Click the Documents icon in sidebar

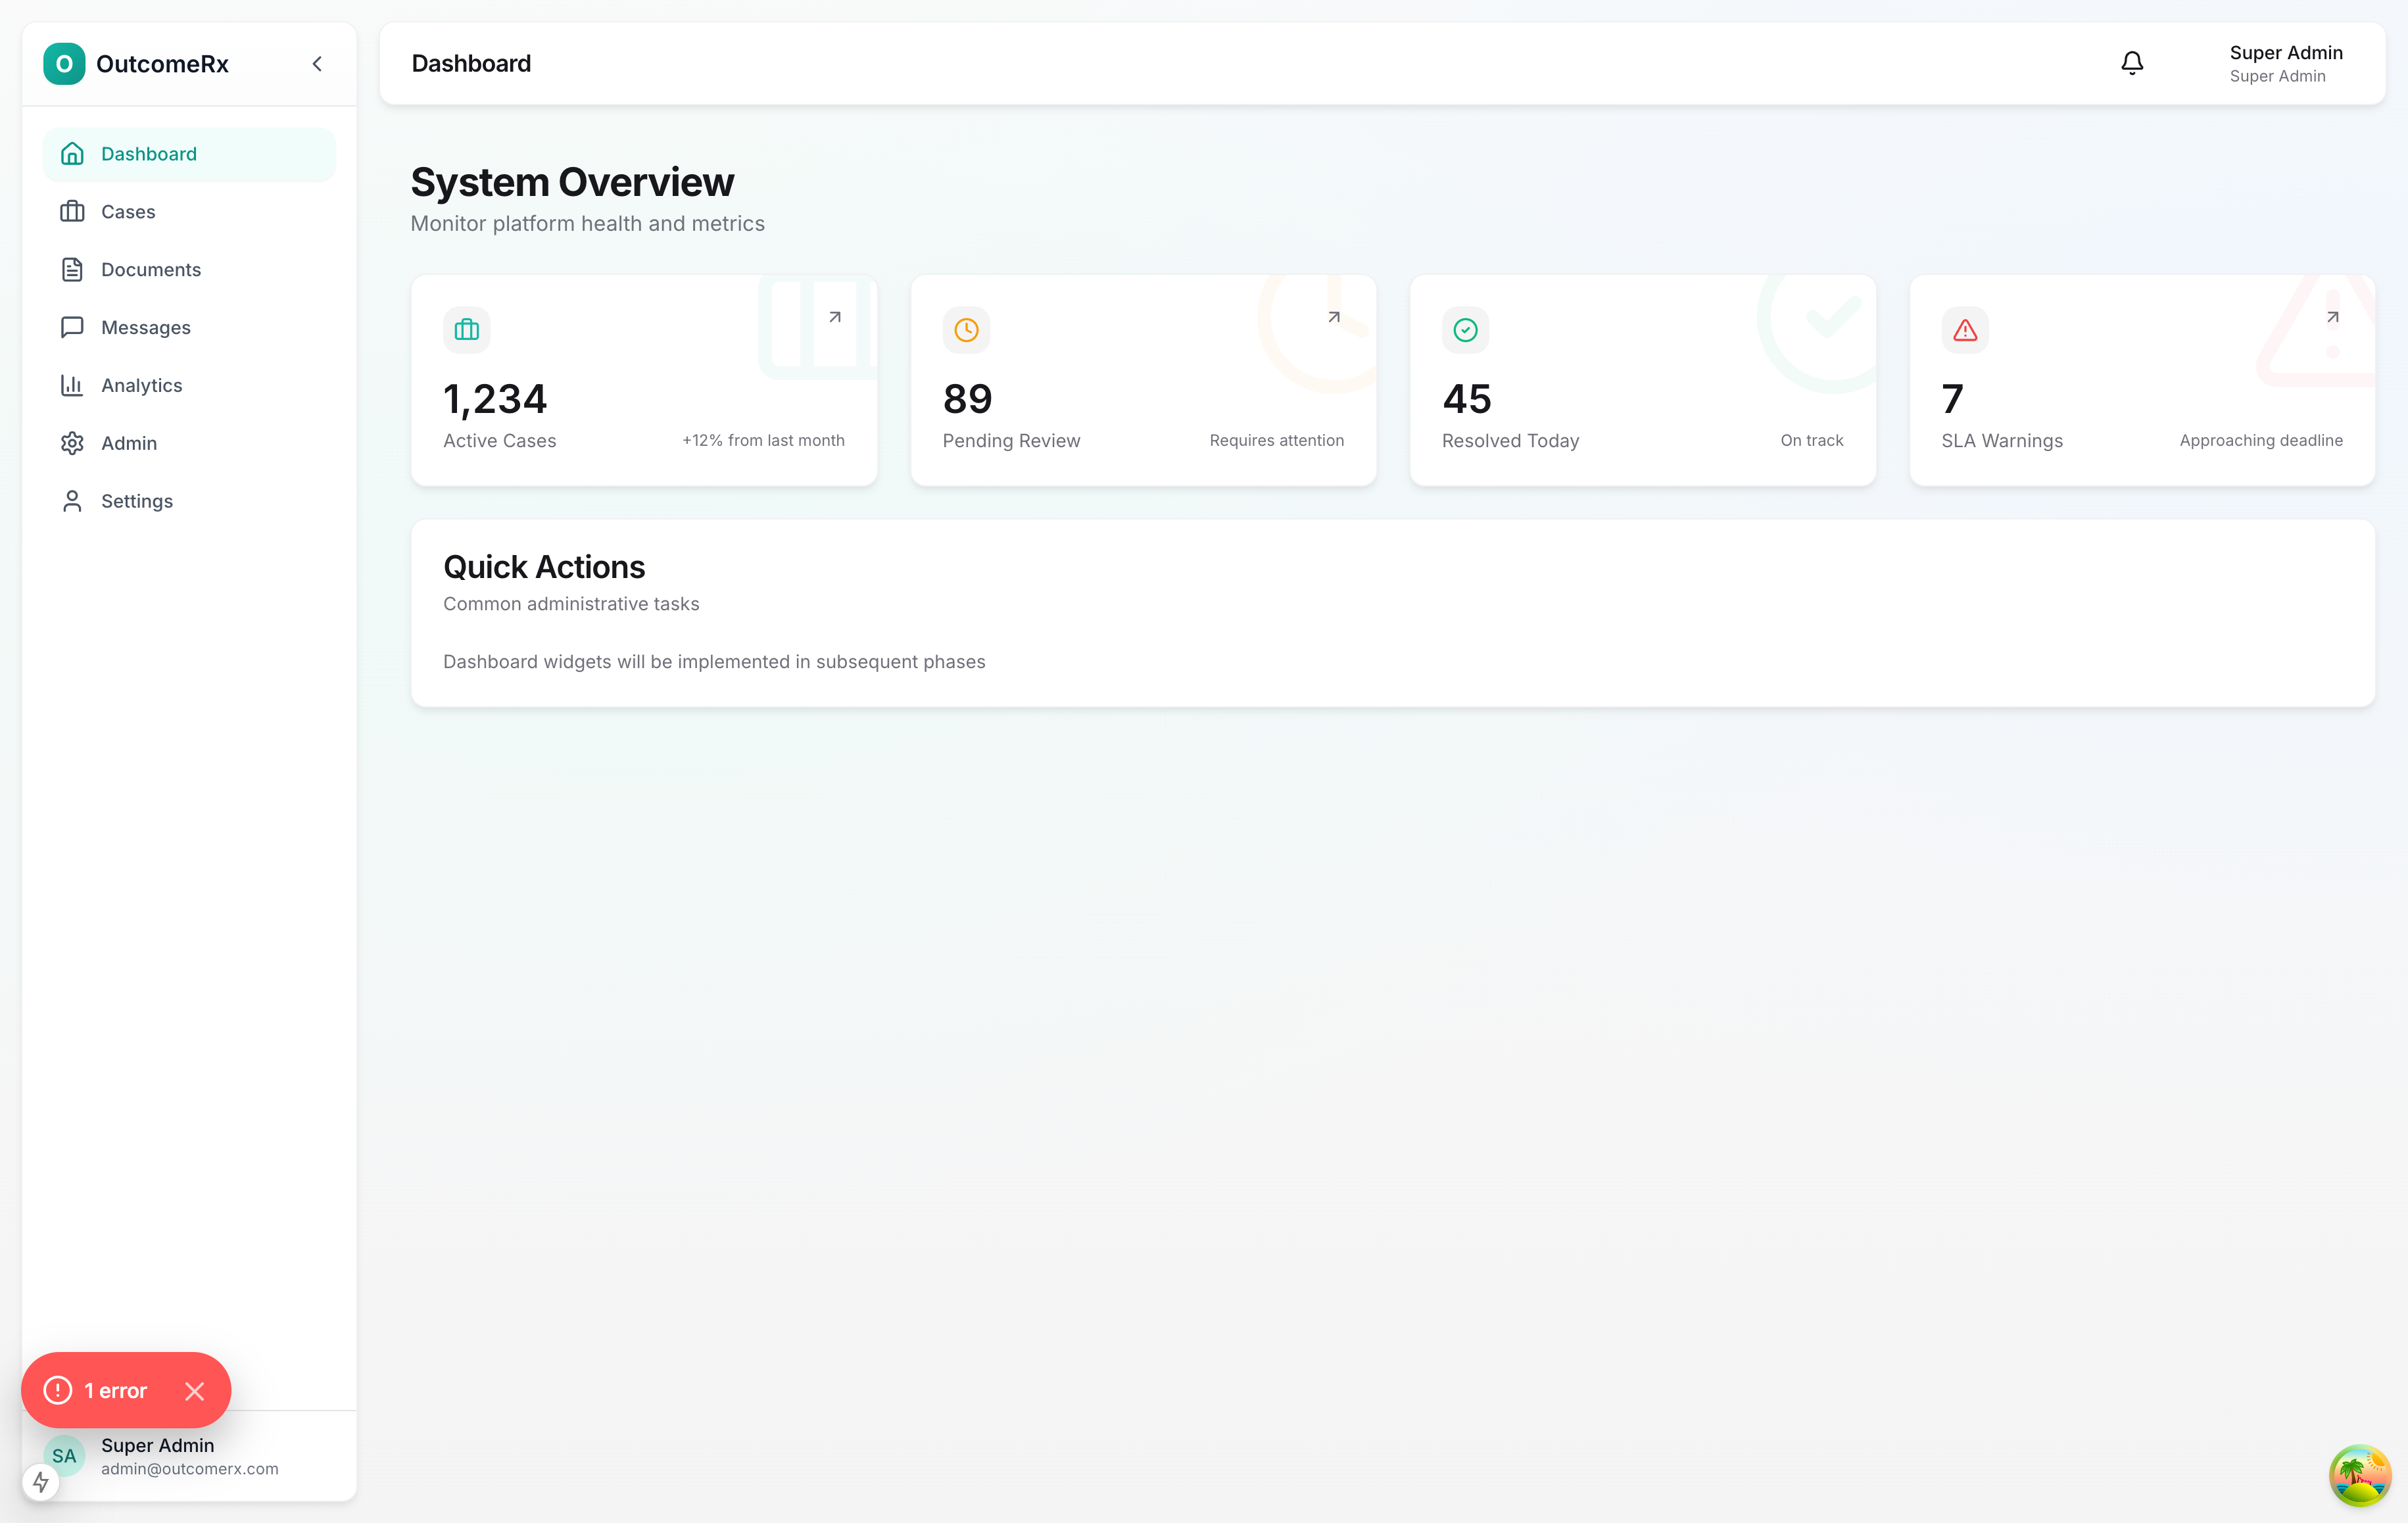click(x=72, y=269)
